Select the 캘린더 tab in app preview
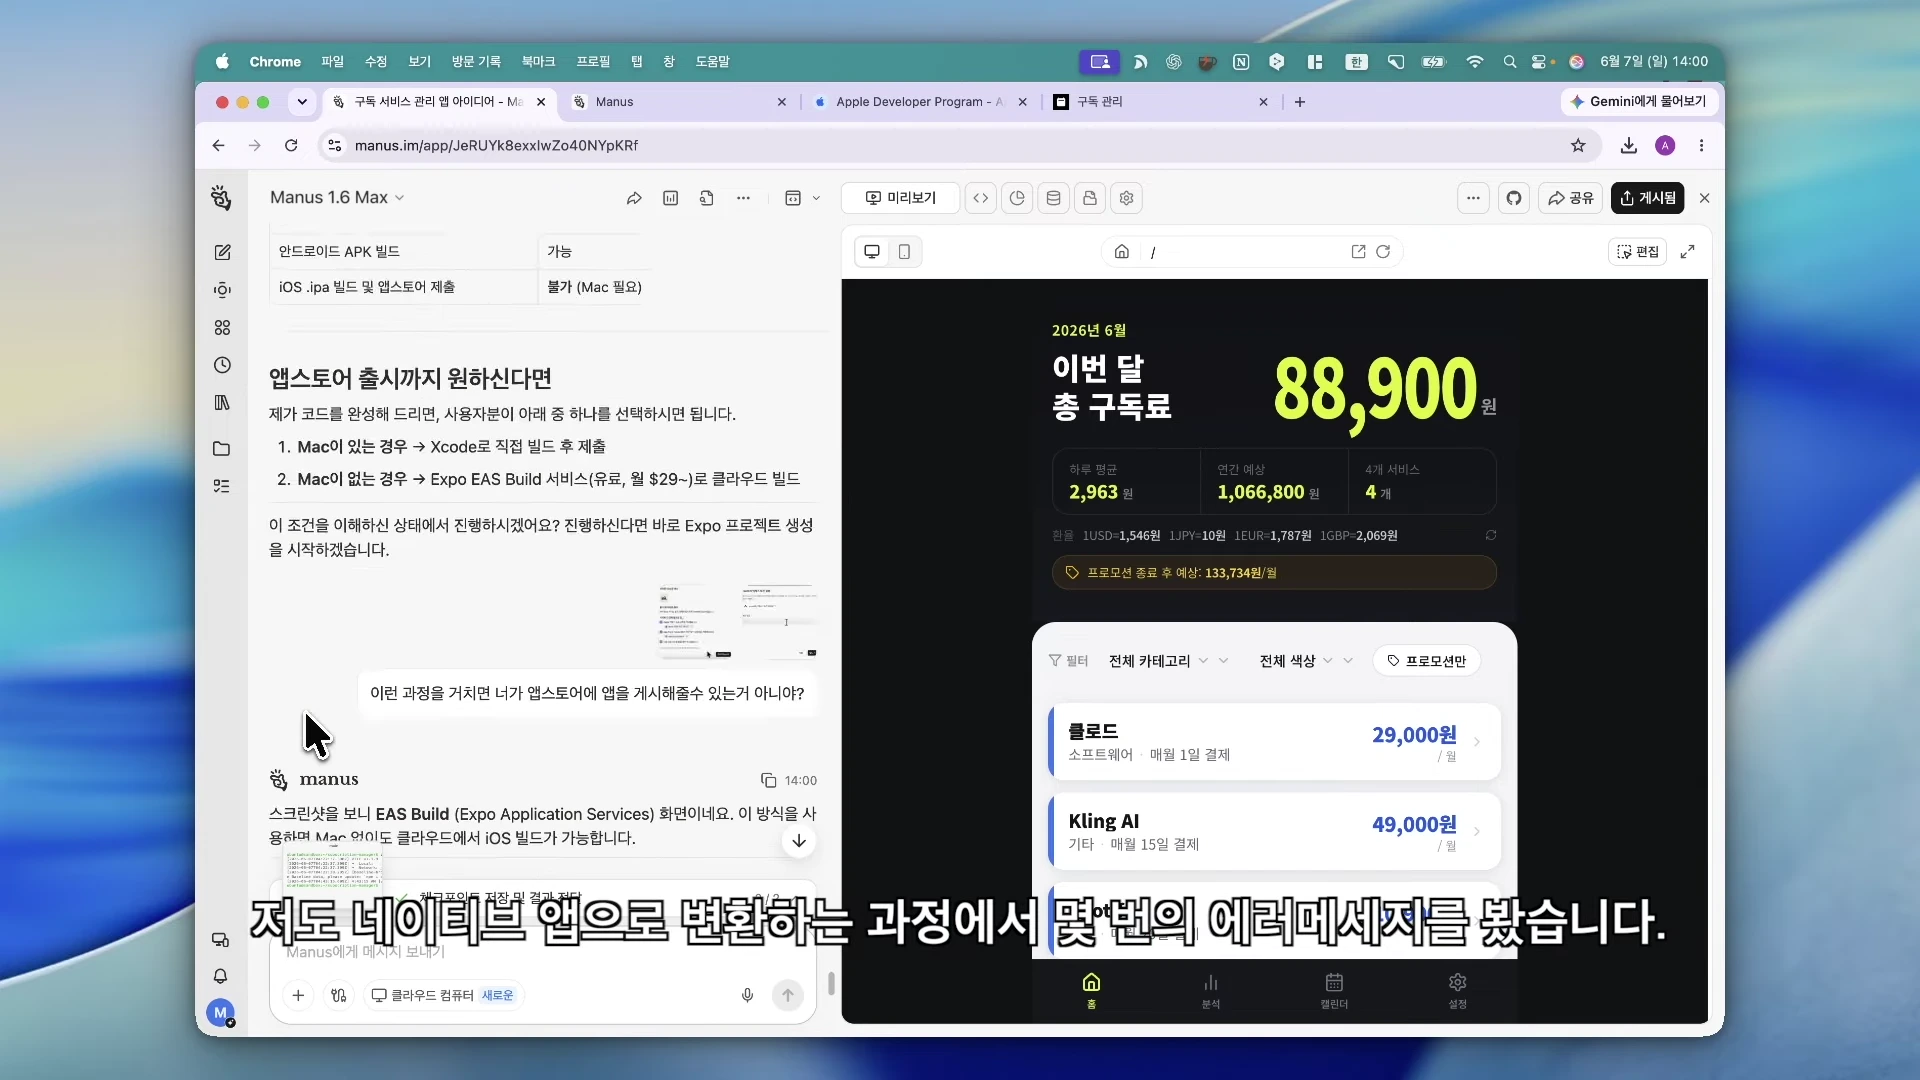 (x=1334, y=990)
